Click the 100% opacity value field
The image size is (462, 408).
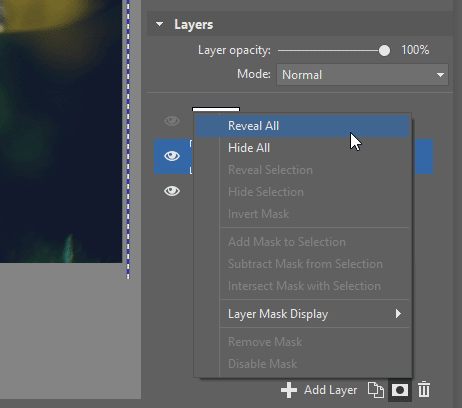click(x=415, y=50)
